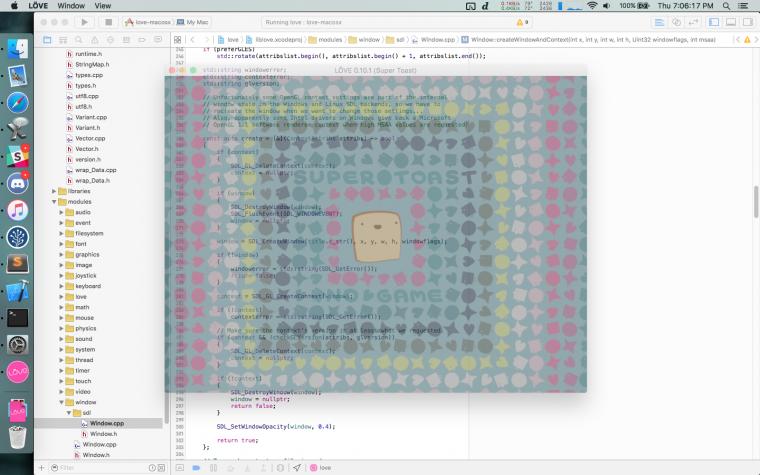Toggle recent files filter in navigator
Viewport: 760px width, 475px height.
pos(152,468)
